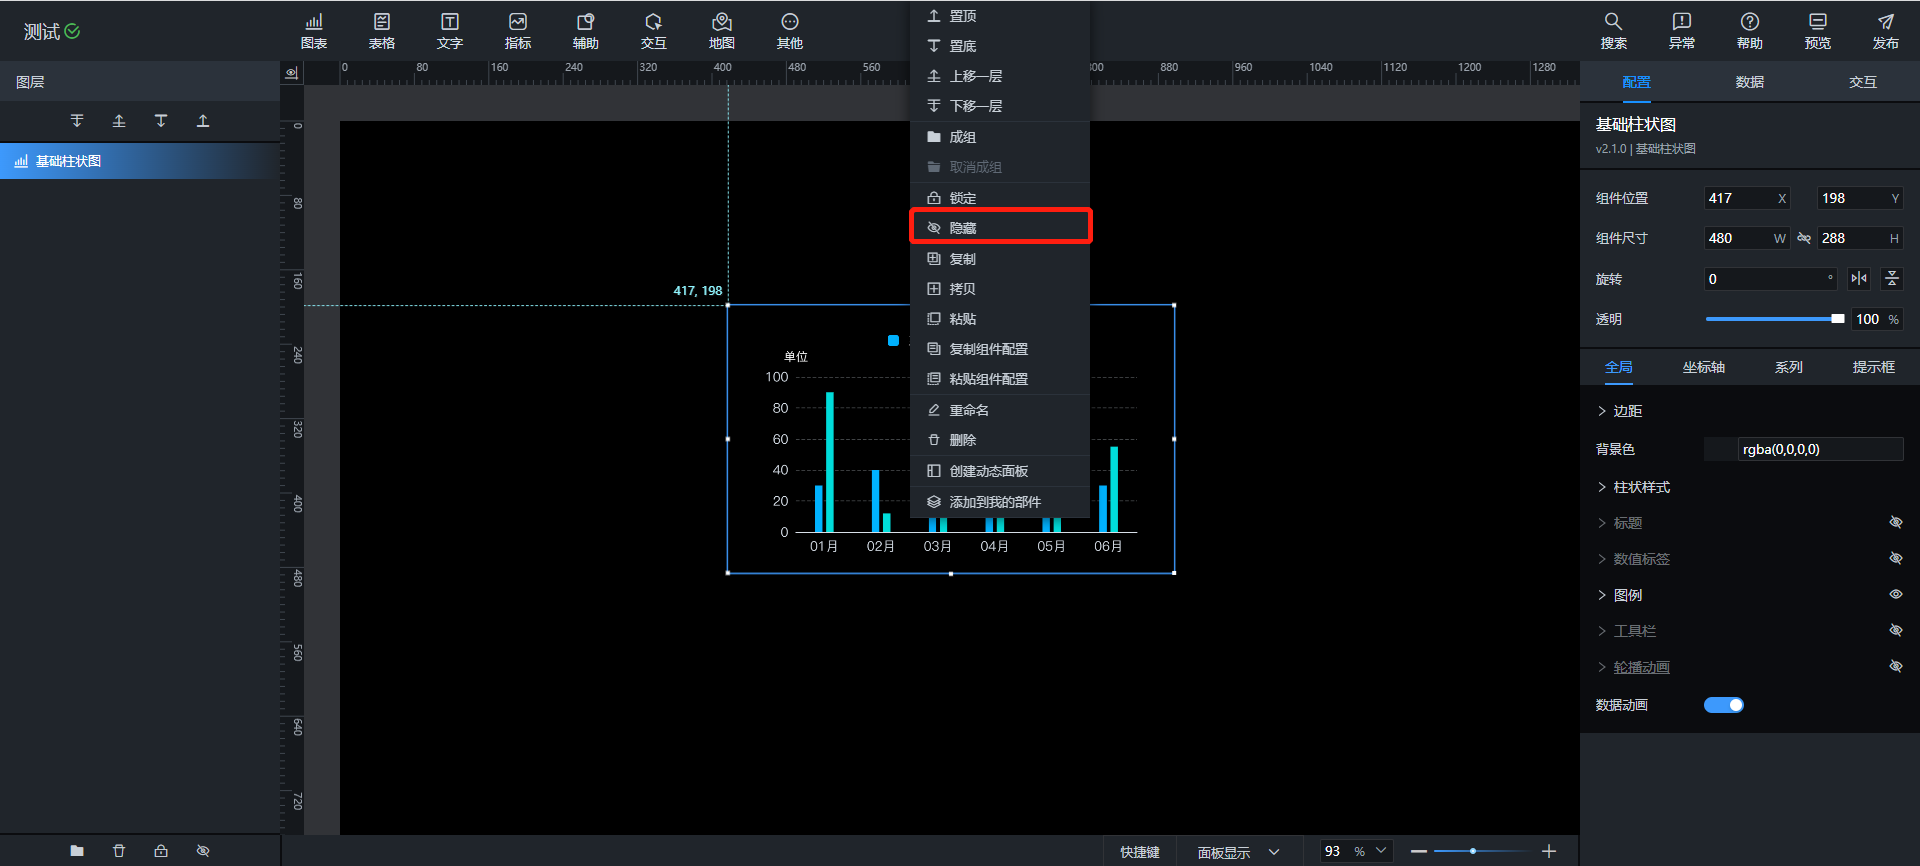
Task: Expand the 边距 section
Action: point(1626,411)
